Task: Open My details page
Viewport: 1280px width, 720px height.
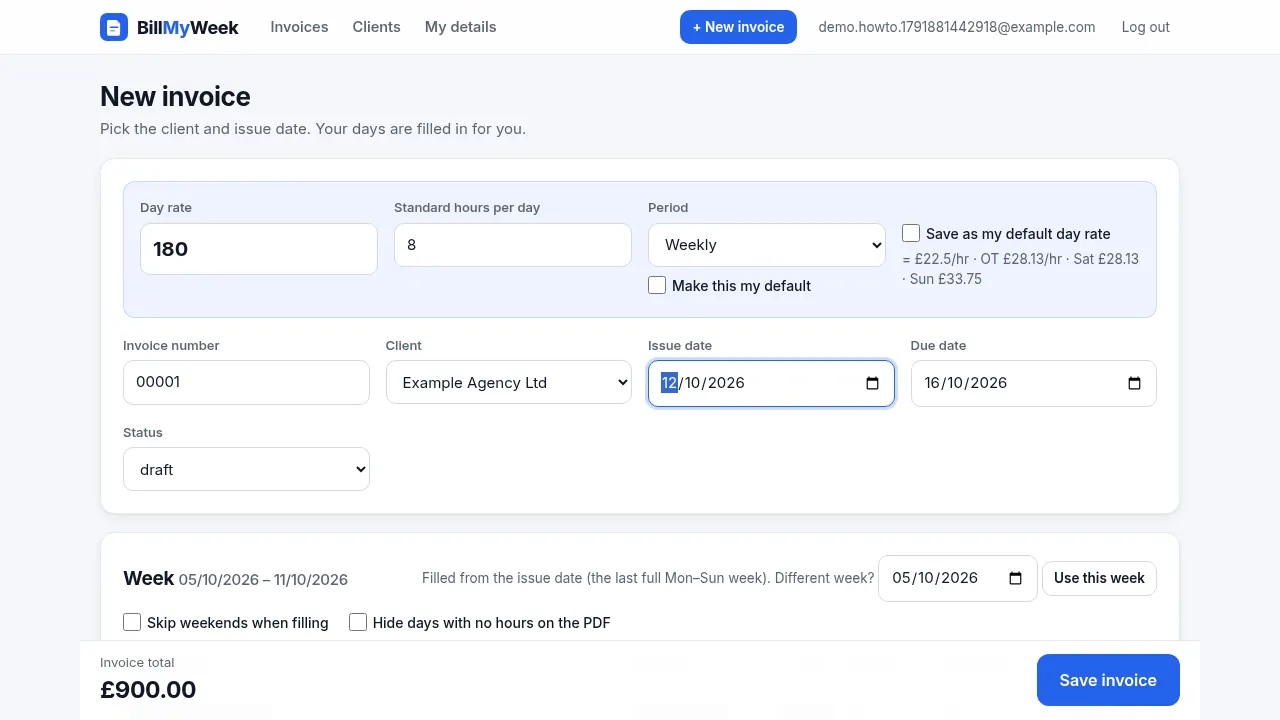Action: 460,27
